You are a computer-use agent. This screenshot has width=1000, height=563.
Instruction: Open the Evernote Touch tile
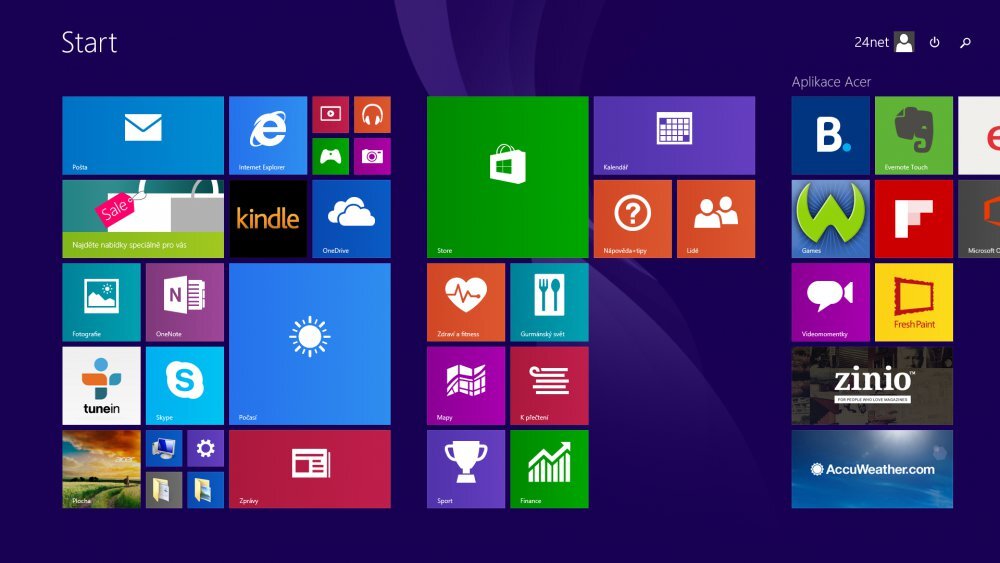(914, 135)
